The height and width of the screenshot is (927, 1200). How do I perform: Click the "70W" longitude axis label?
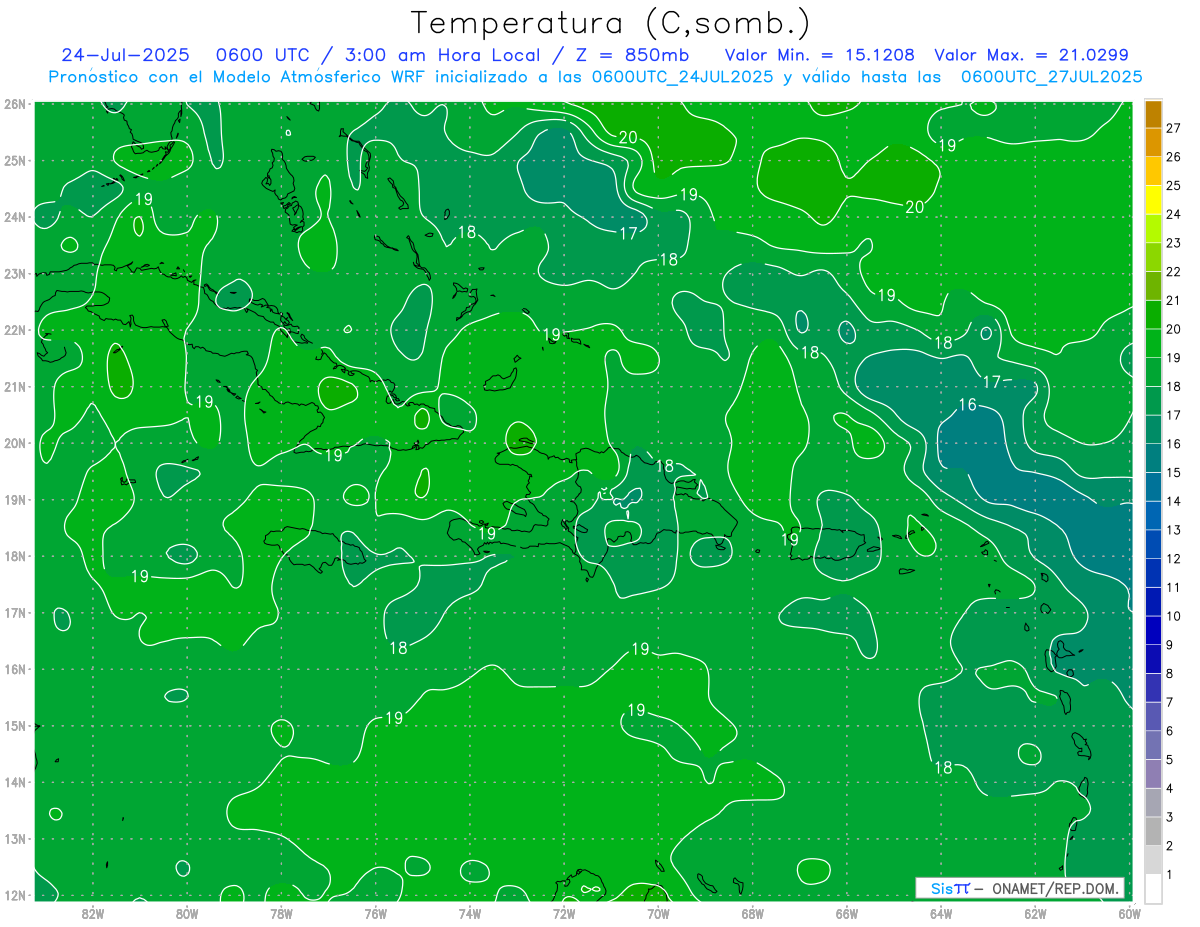658,913
